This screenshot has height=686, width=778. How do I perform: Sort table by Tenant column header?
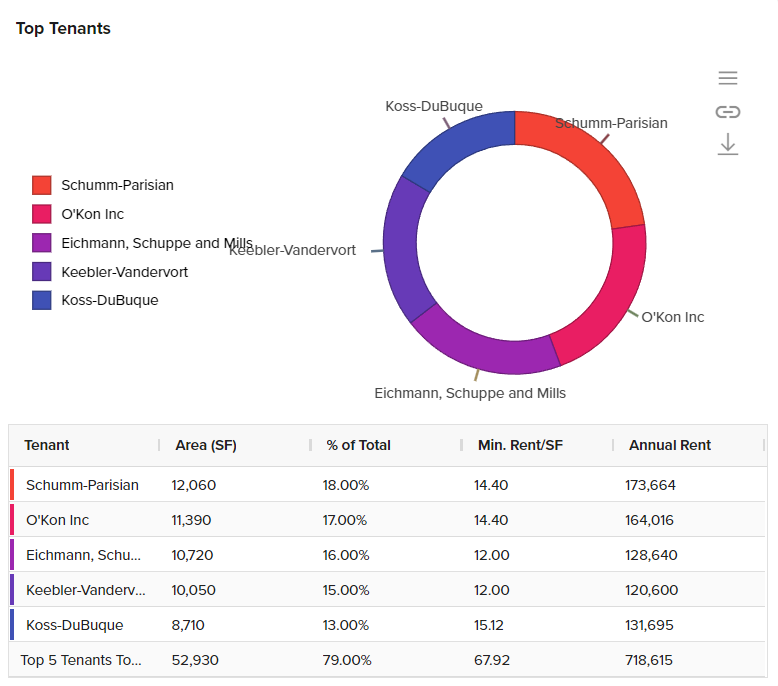click(x=47, y=445)
